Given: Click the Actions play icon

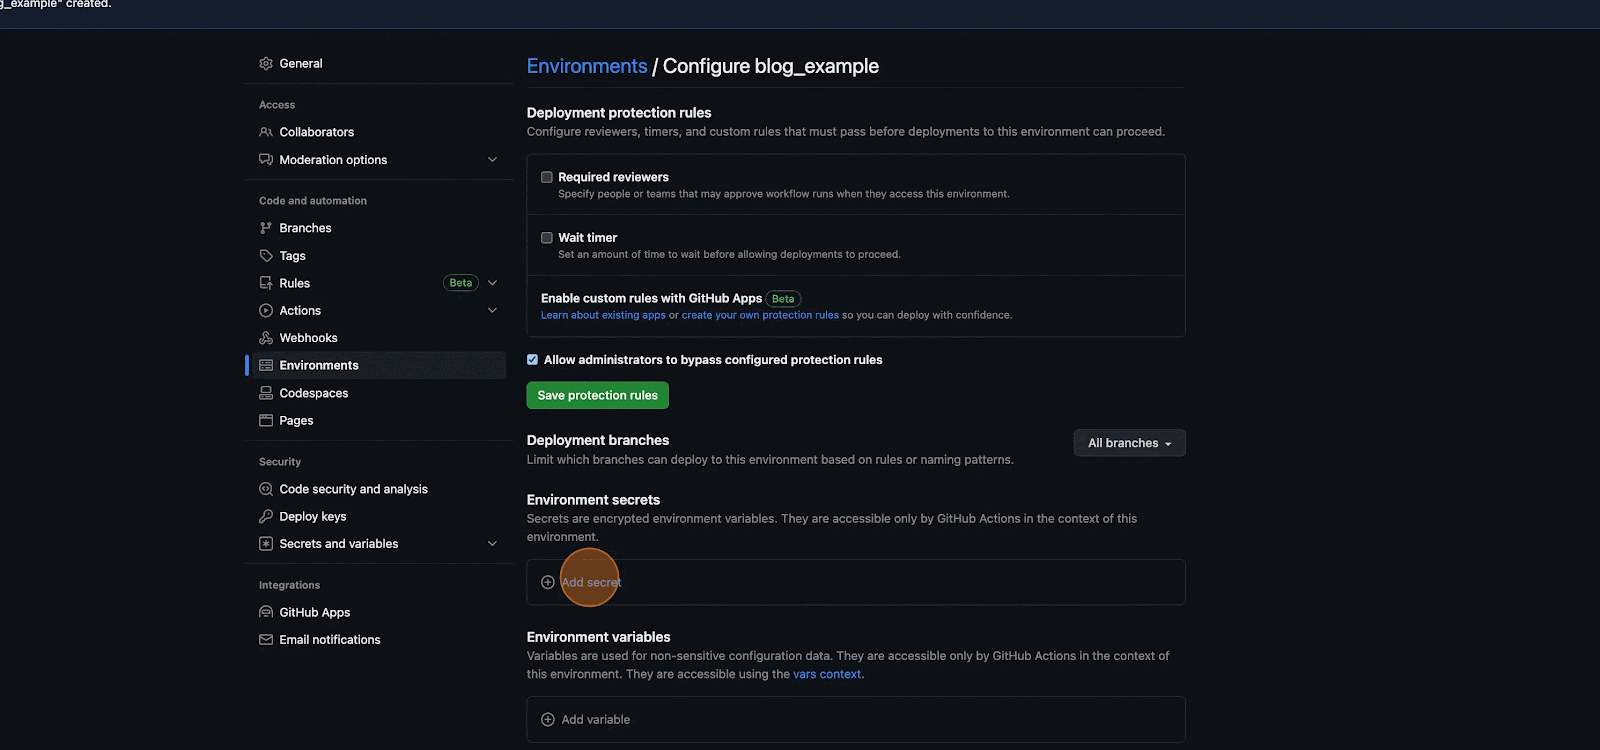Looking at the screenshot, I should [266, 311].
